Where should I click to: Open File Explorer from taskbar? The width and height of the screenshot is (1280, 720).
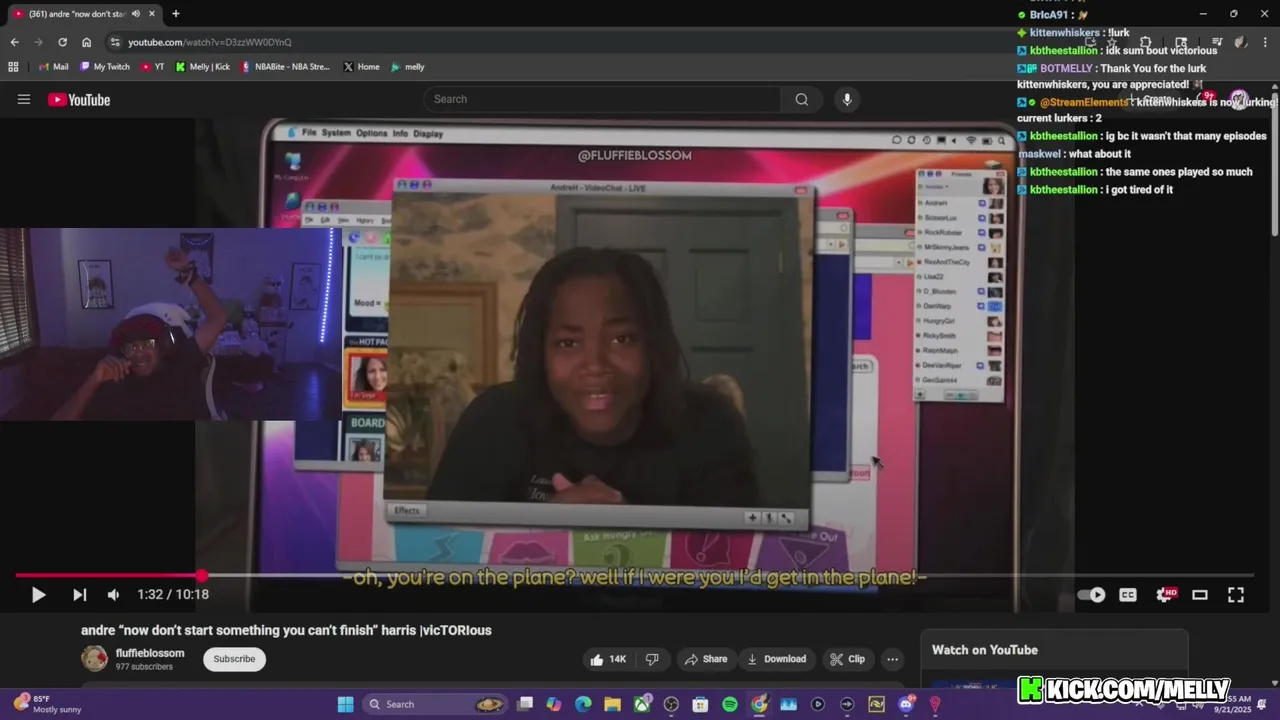pos(612,704)
